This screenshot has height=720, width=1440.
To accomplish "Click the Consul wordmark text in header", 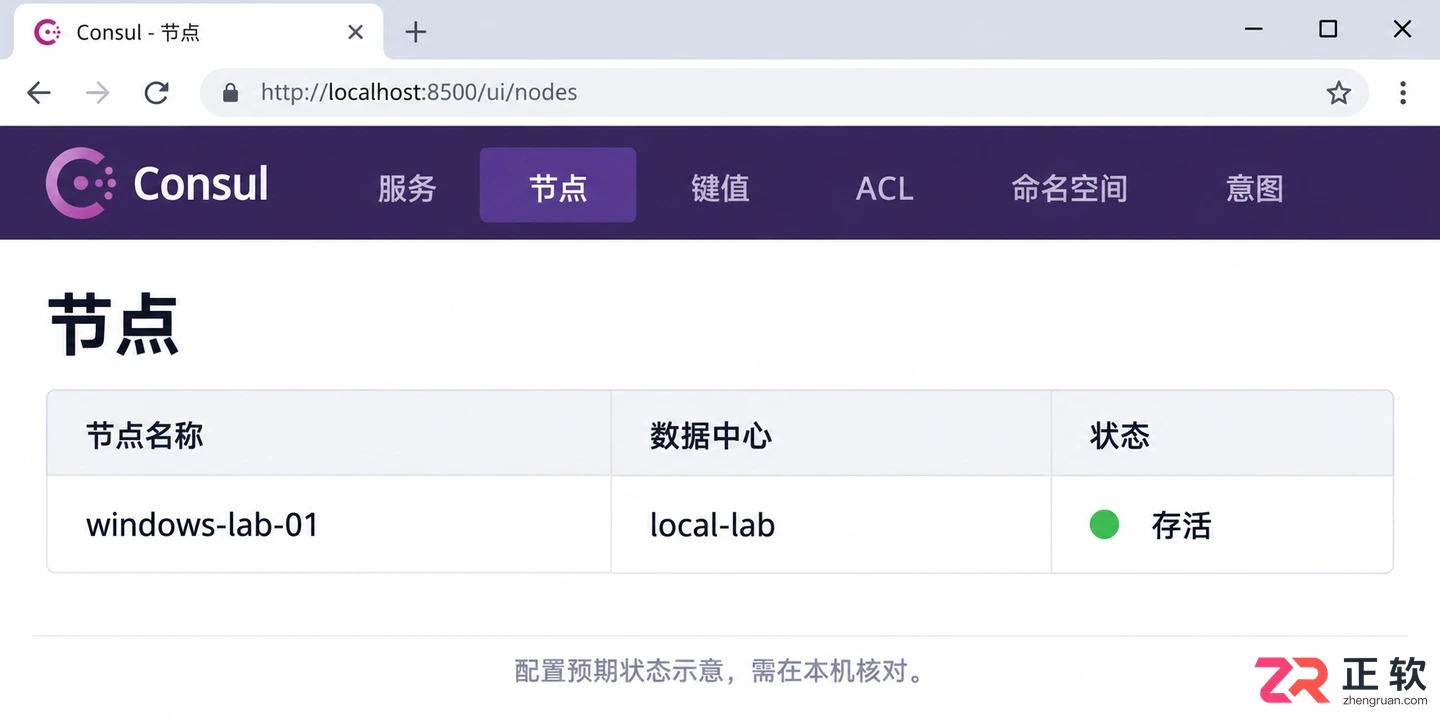I will tap(201, 184).
